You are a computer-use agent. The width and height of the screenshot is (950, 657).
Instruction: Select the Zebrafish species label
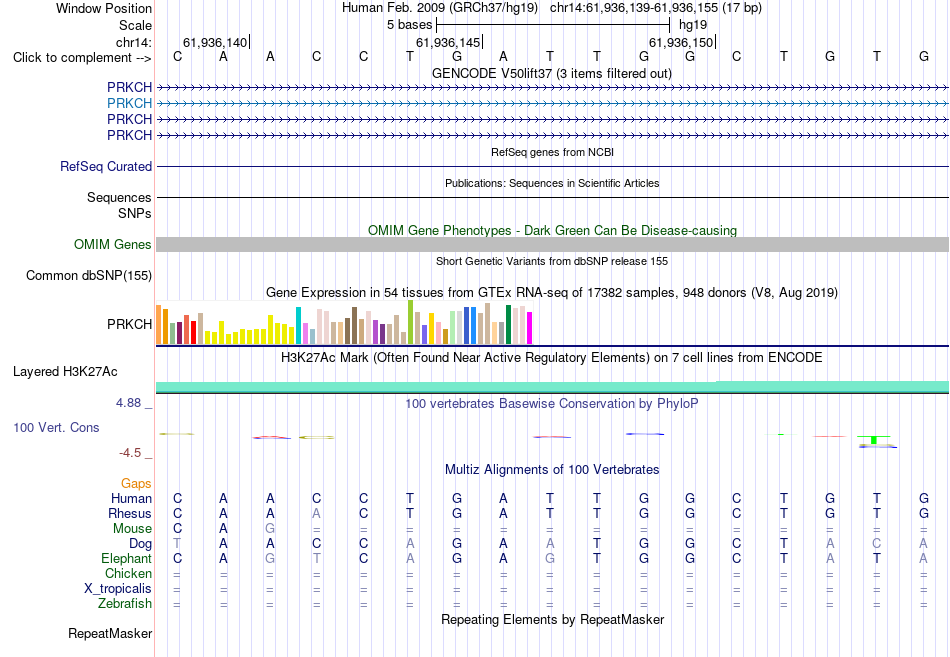(x=125, y=604)
